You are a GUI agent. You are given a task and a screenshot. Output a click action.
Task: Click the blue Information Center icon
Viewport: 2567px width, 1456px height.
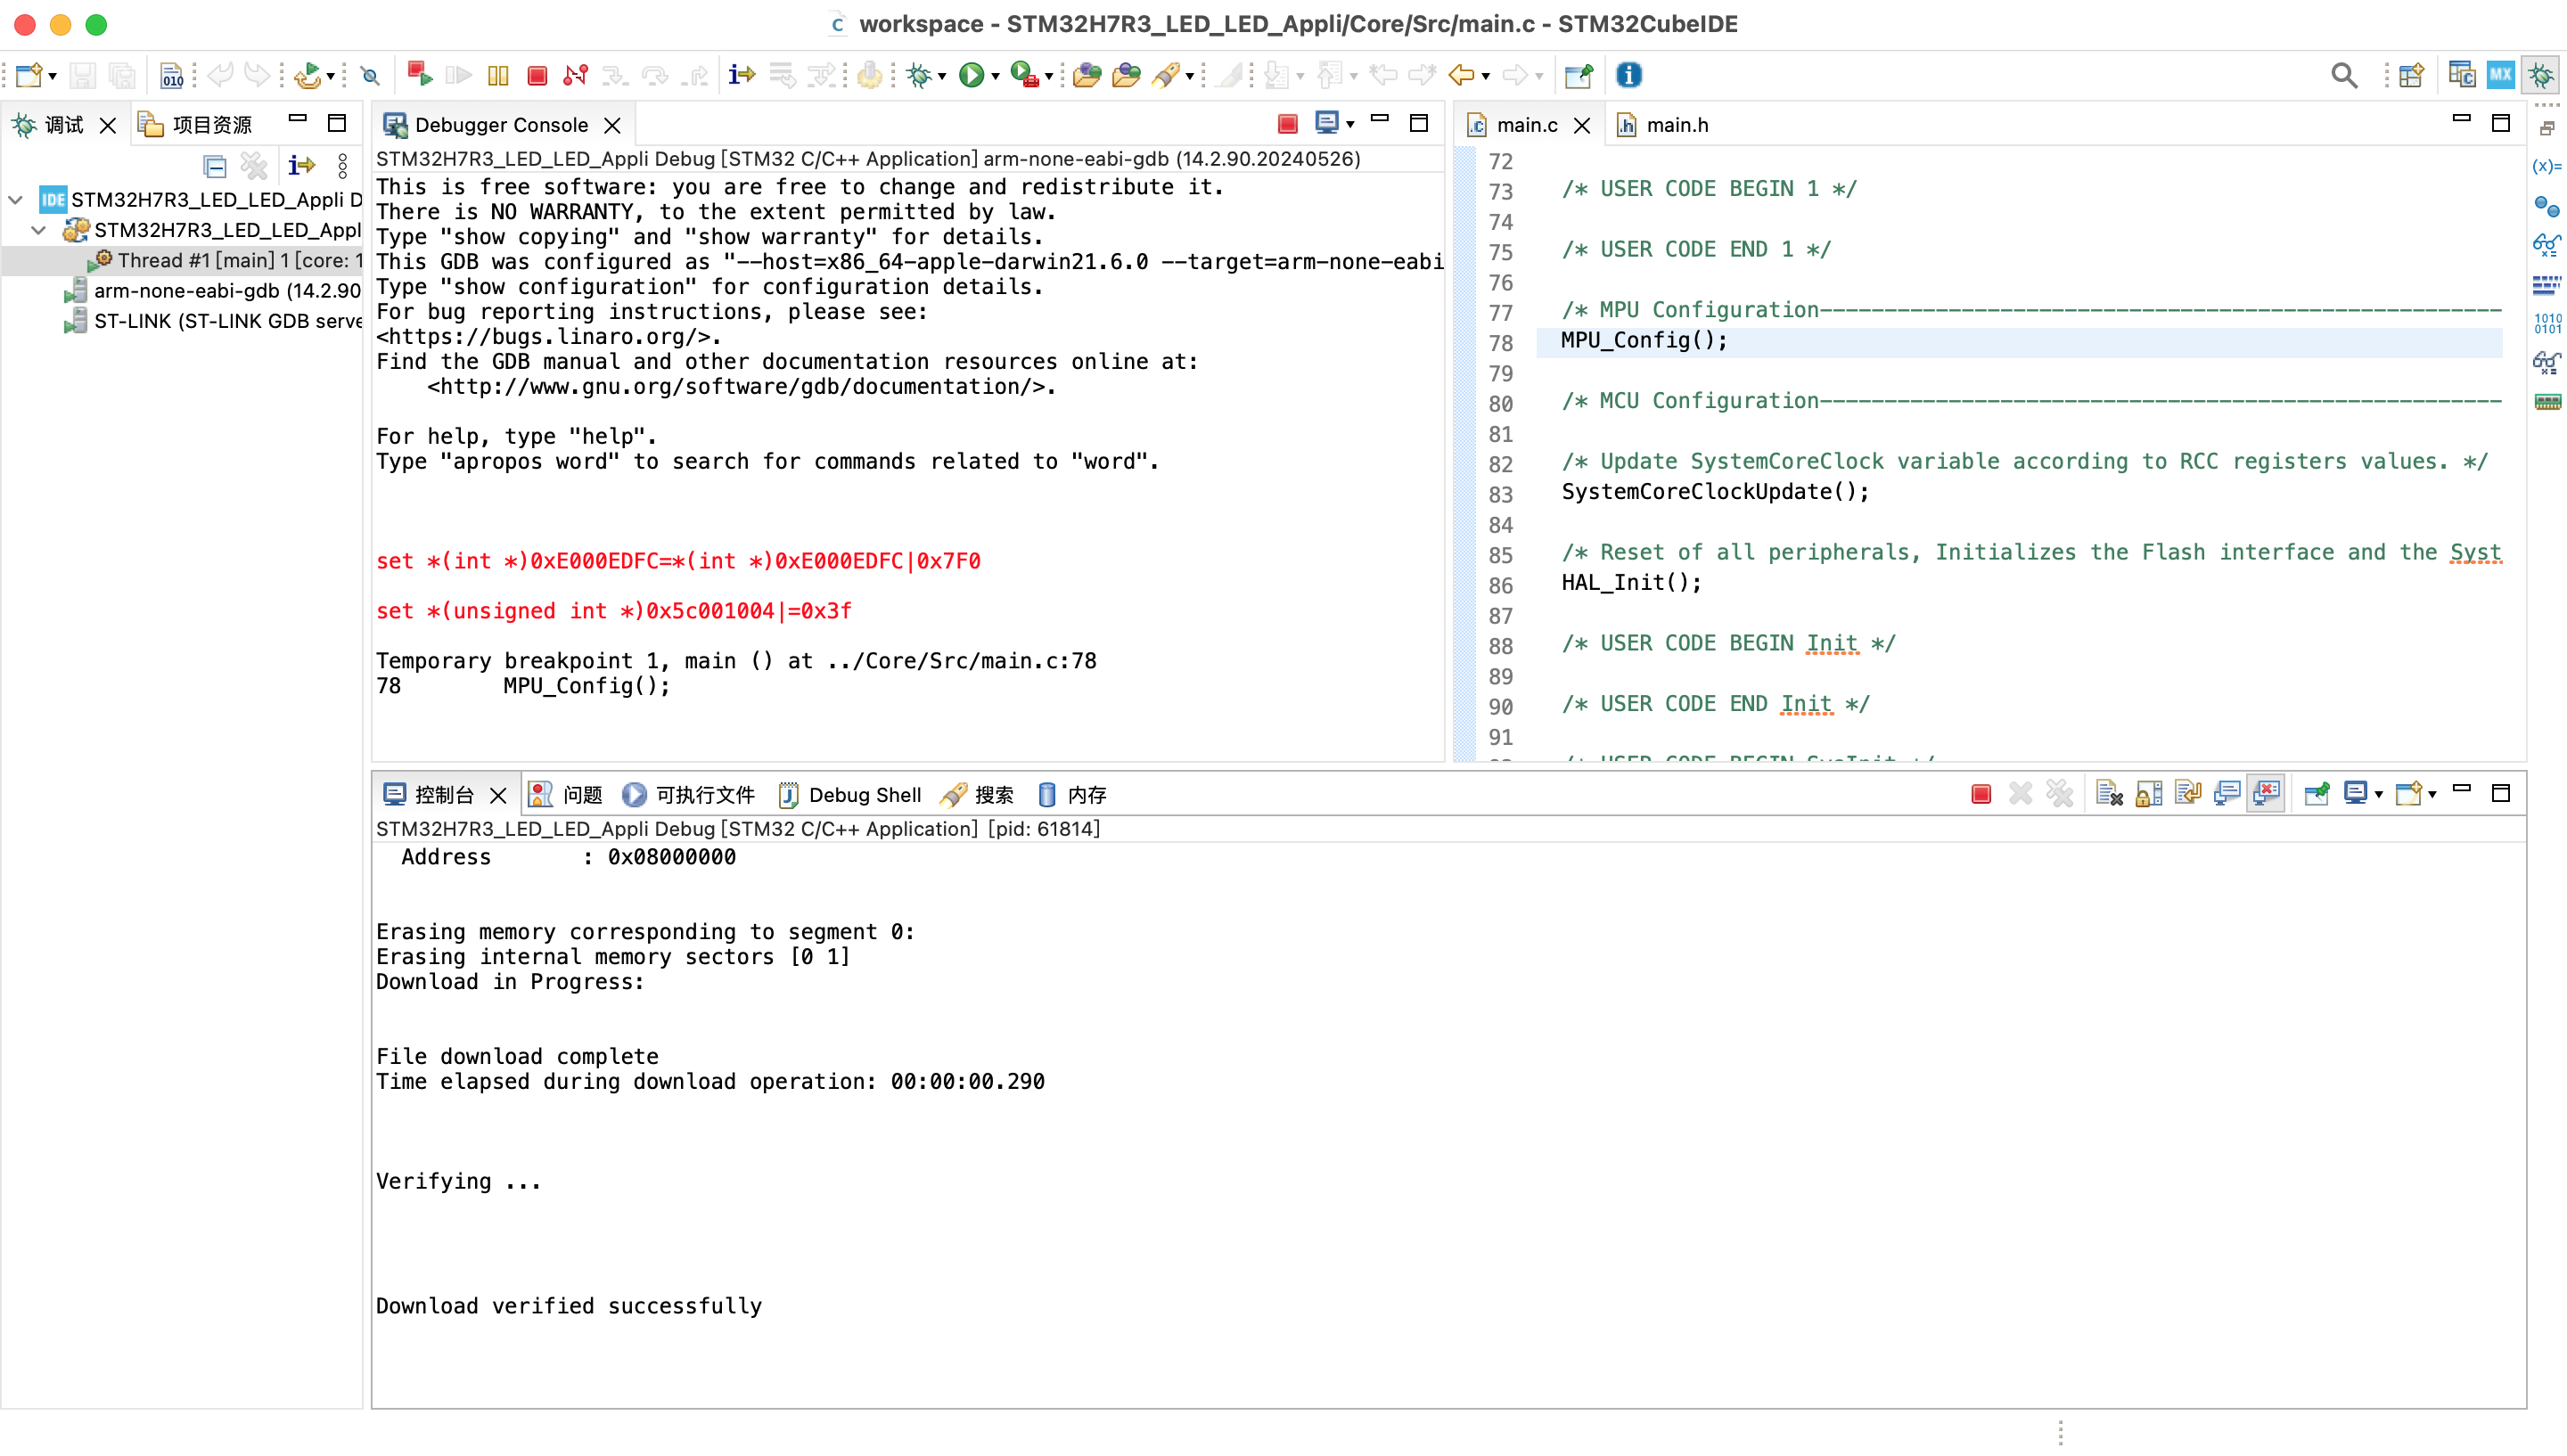tap(1629, 75)
